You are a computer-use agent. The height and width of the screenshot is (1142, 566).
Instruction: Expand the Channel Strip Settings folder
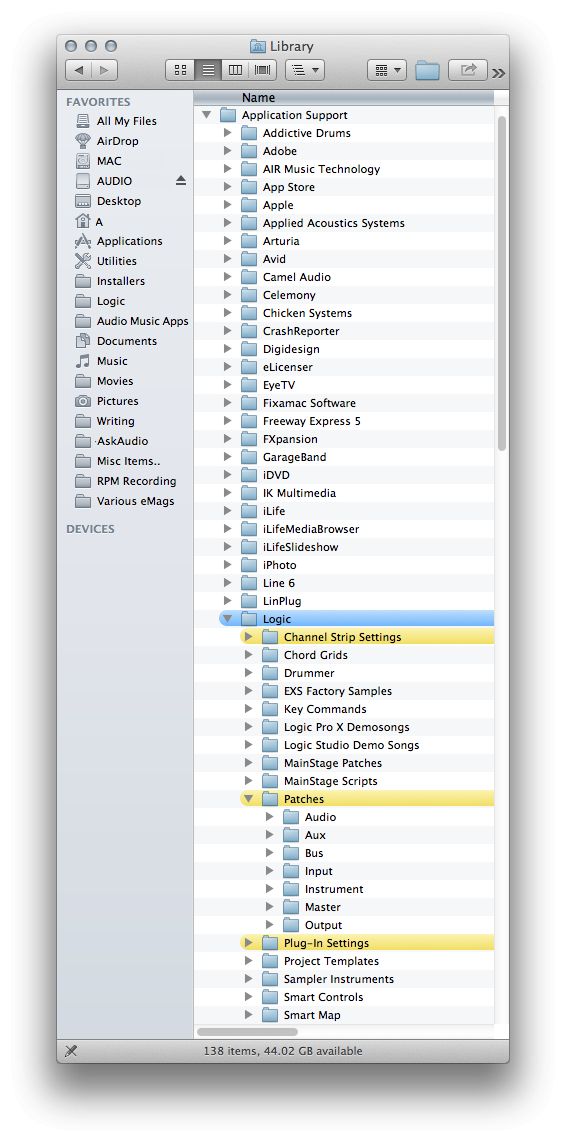pyautogui.click(x=248, y=637)
